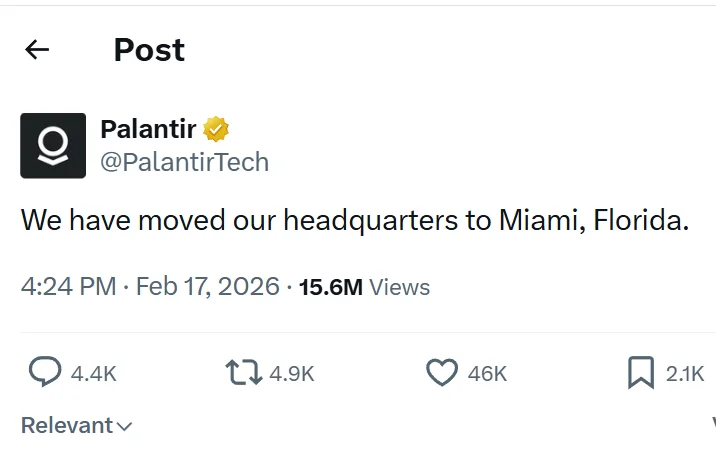This screenshot has width=716, height=458.
Task: Click the chevron next to Relevant
Action: click(x=125, y=426)
